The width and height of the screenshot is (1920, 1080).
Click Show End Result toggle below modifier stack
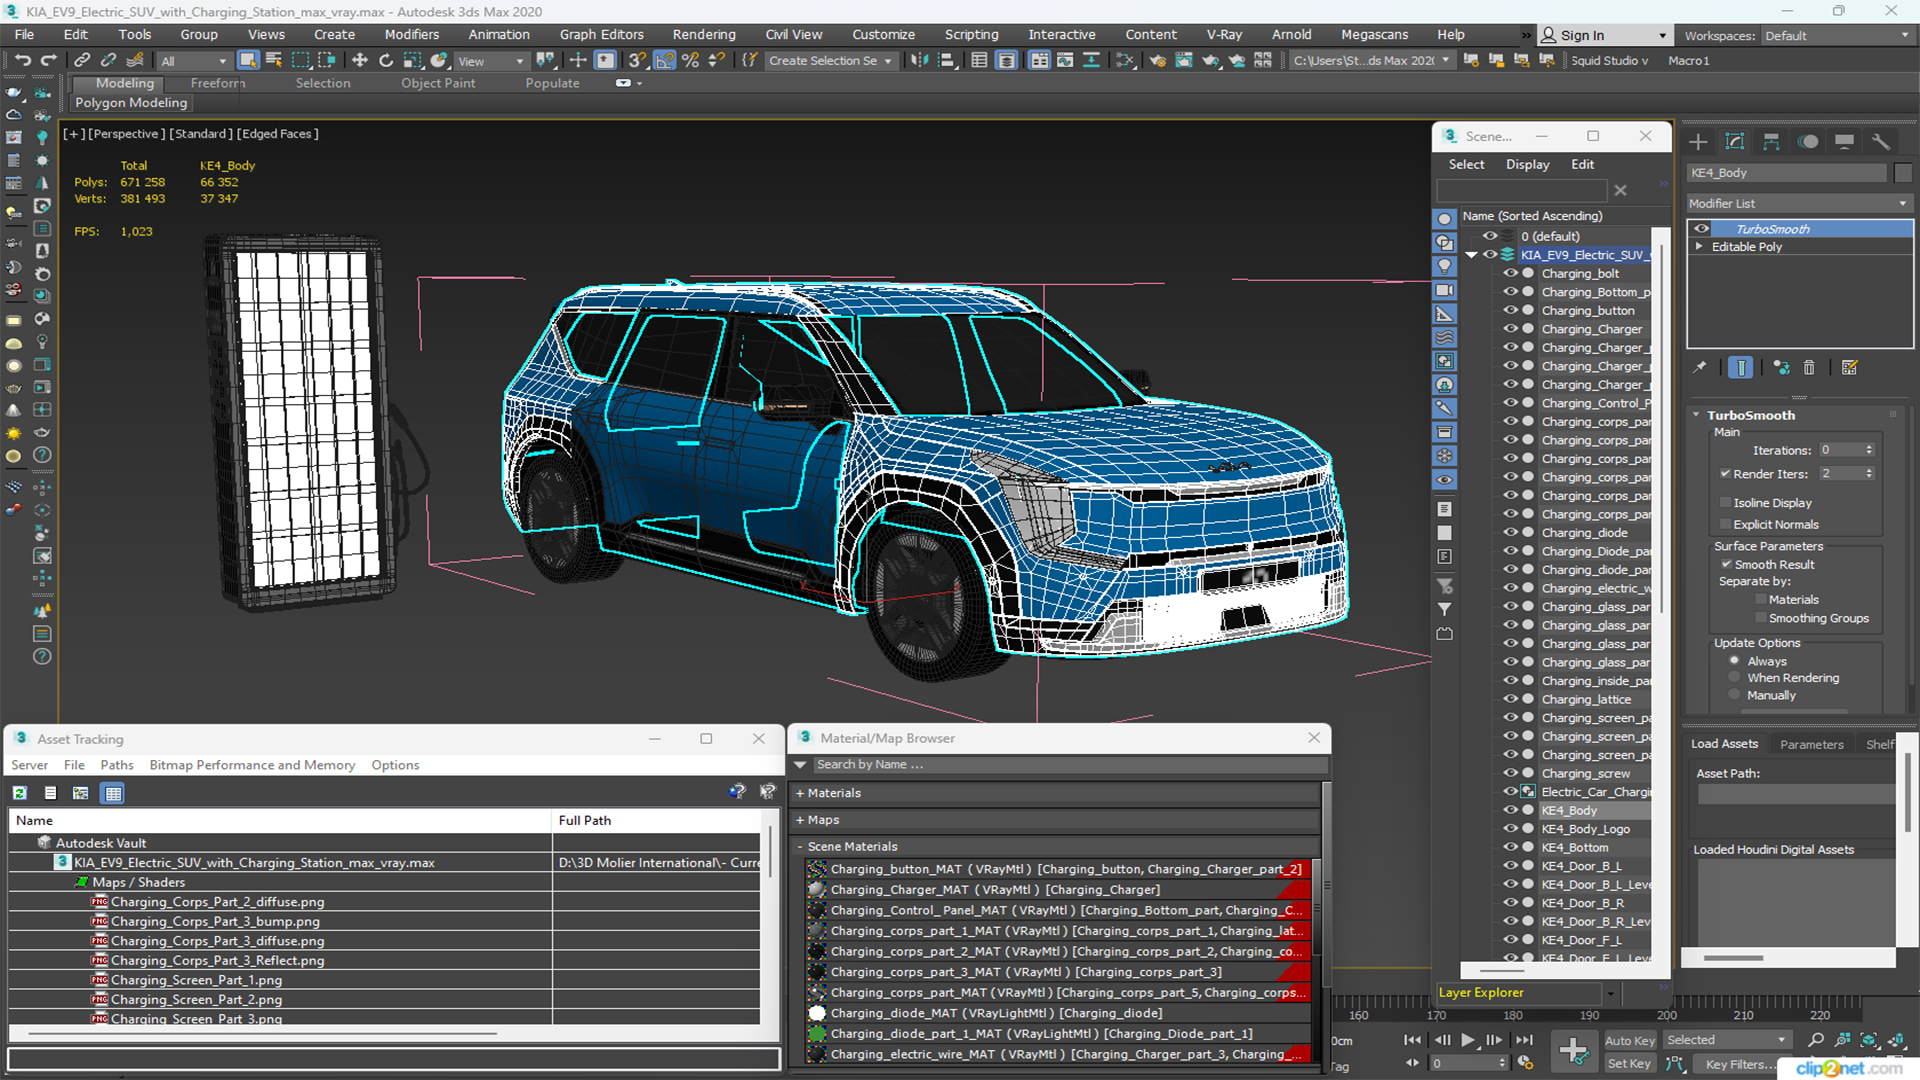[x=1741, y=368]
